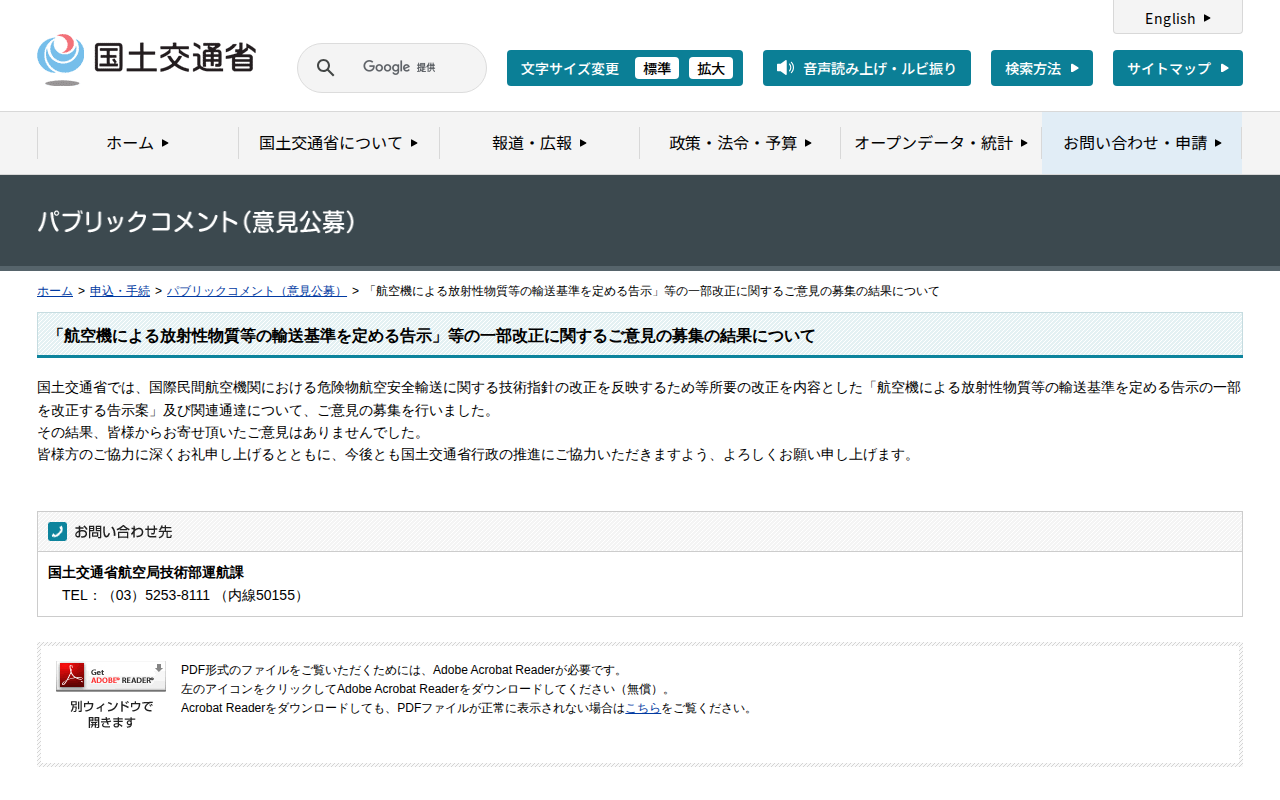Click the speaker icon for 音声読み上げ

tap(785, 68)
